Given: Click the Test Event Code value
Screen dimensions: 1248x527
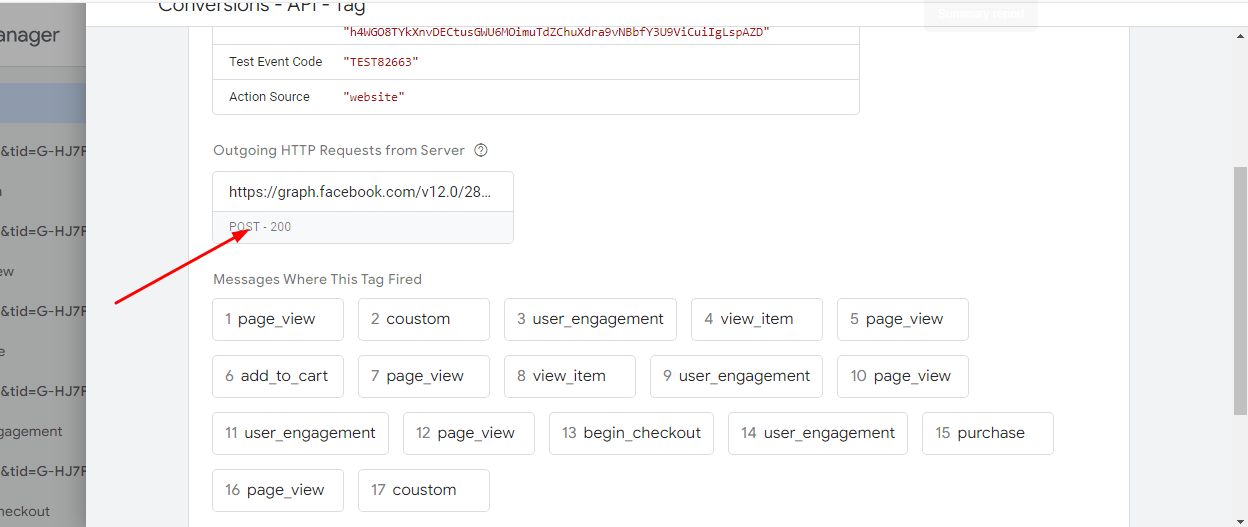Looking at the screenshot, I should coord(380,62).
